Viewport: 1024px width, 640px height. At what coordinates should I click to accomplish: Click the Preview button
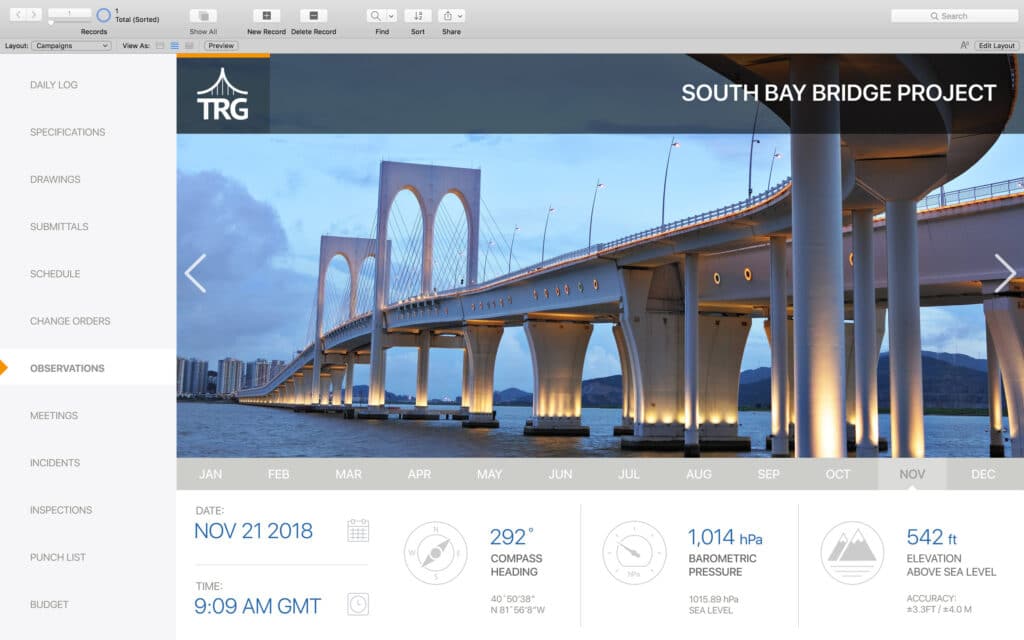(x=221, y=46)
